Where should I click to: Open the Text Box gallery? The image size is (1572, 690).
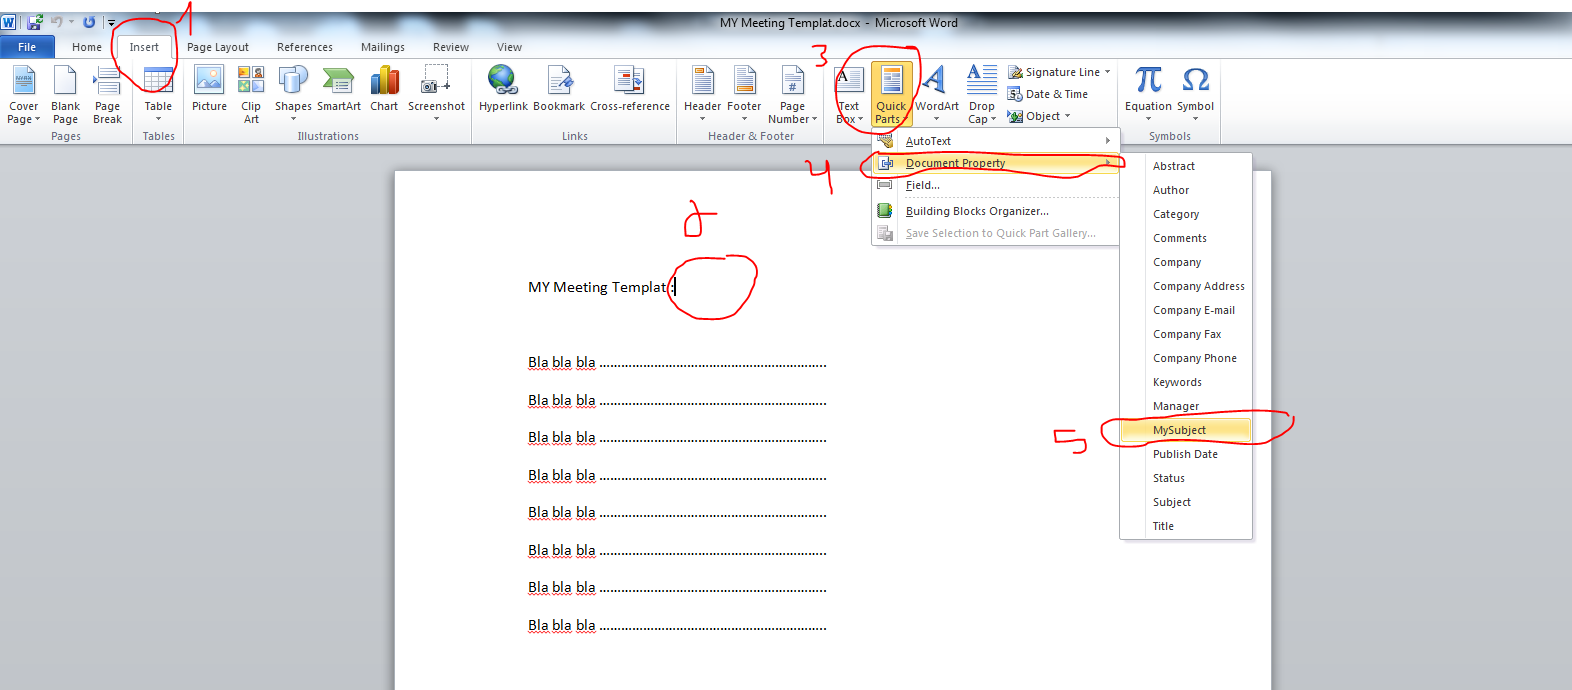pyautogui.click(x=849, y=95)
